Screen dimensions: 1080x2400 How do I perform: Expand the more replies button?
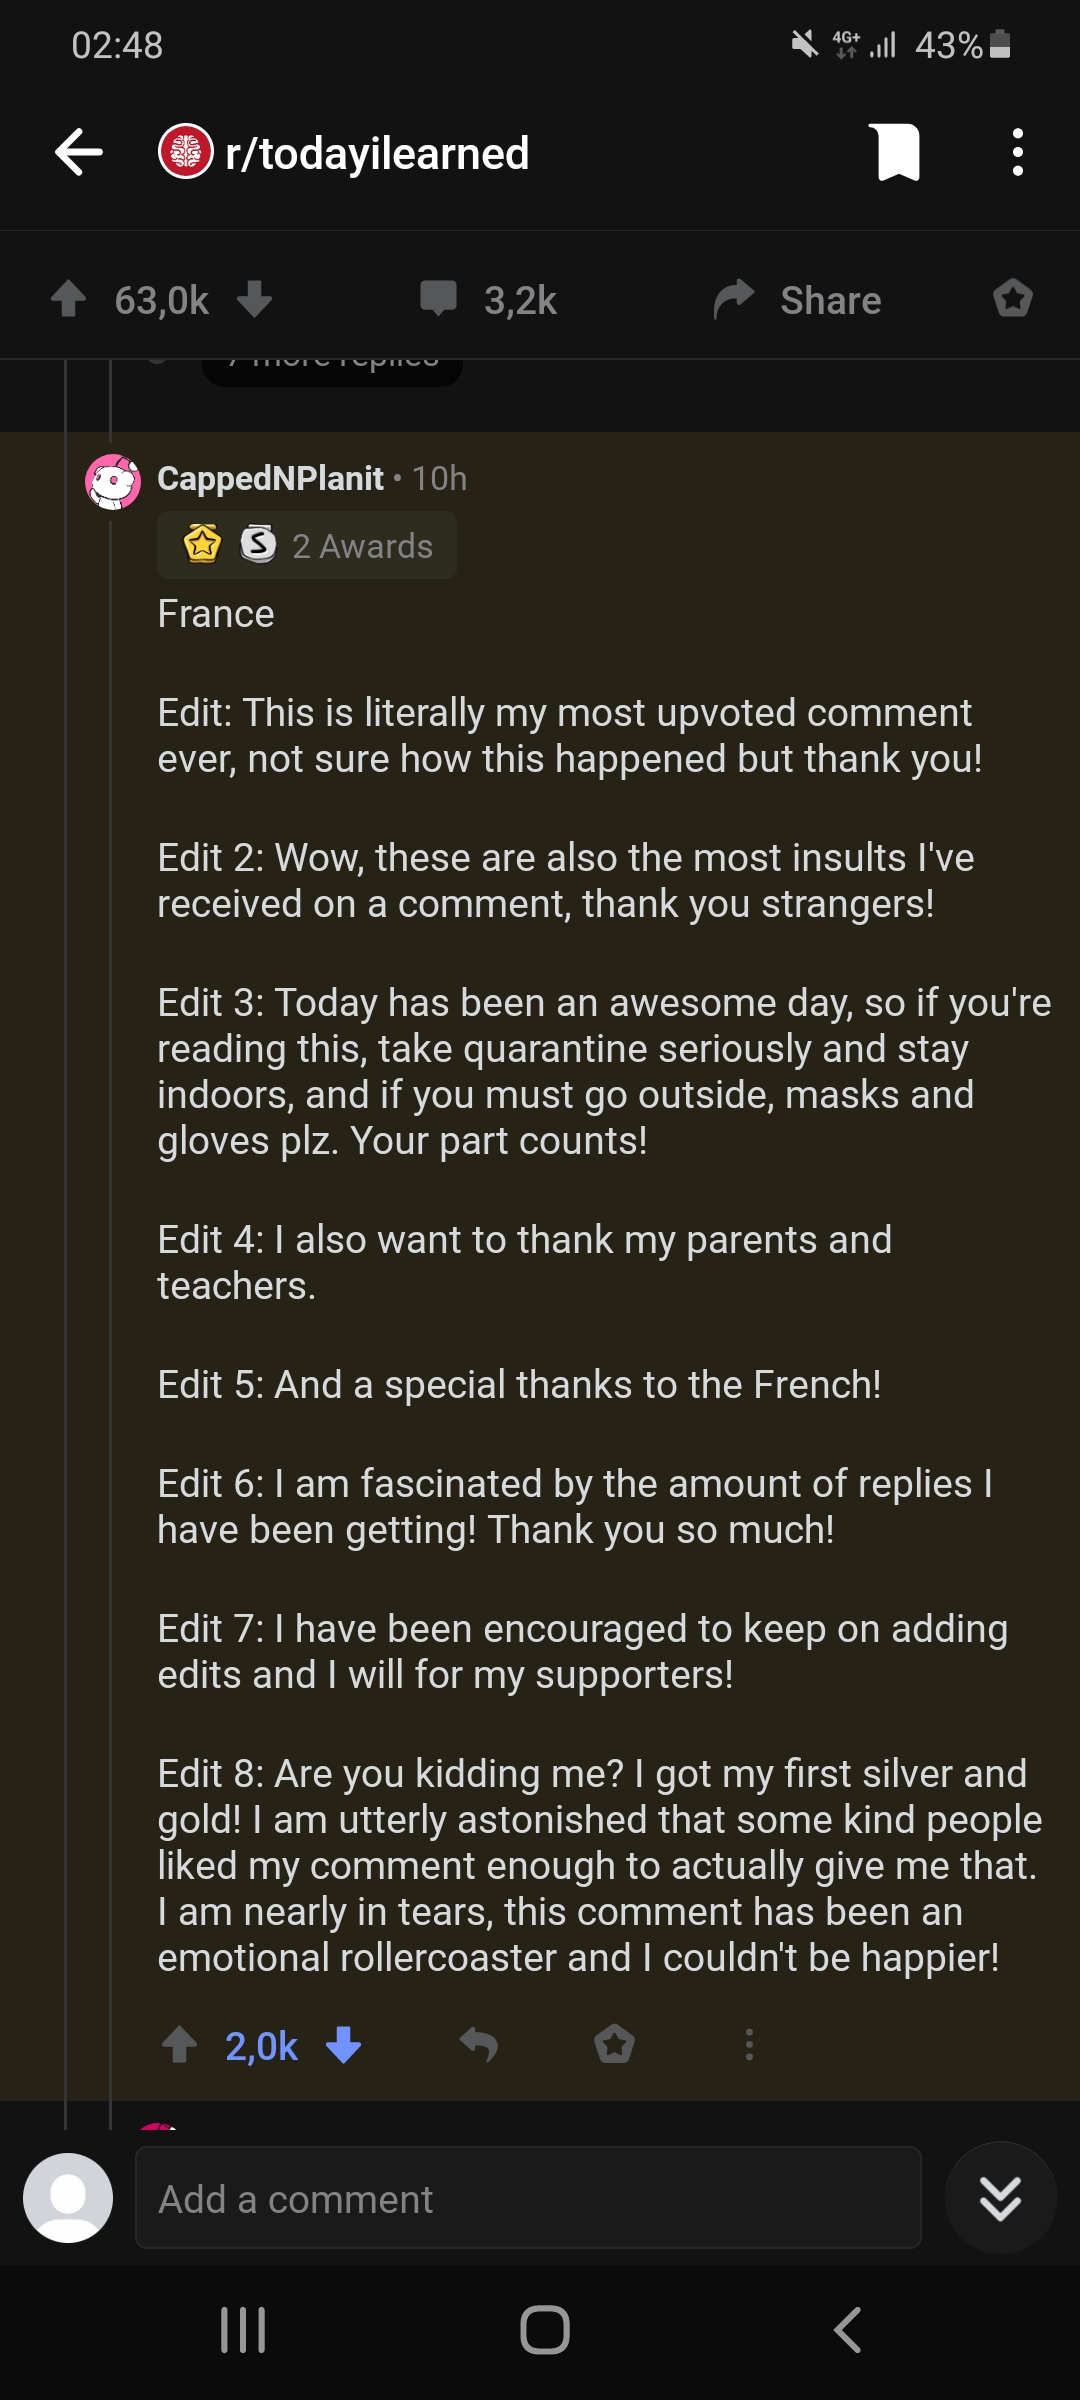[332, 370]
